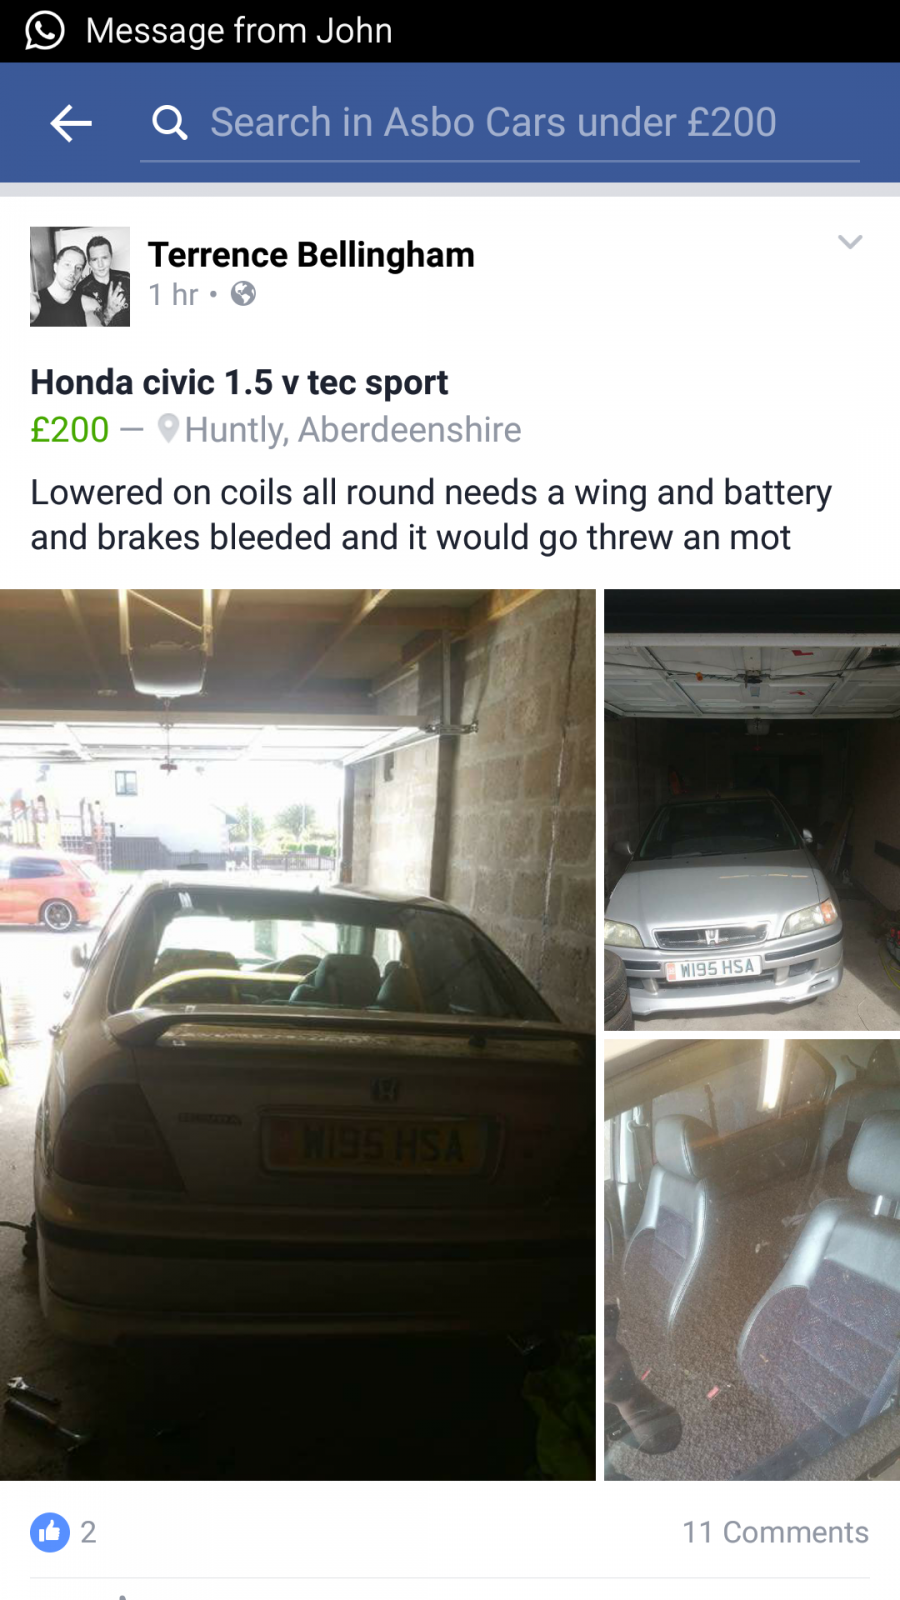Open the car interior seats photo

(752, 1260)
